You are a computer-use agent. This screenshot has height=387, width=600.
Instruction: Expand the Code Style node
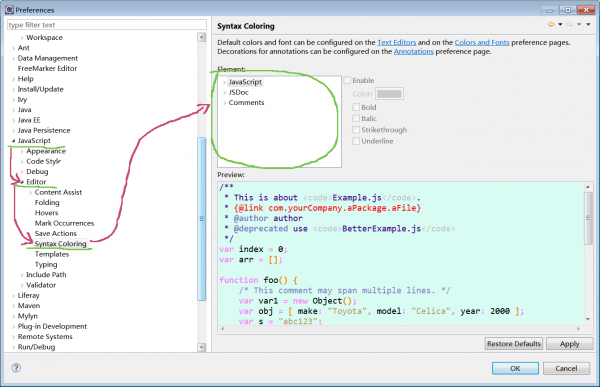click(x=22, y=162)
